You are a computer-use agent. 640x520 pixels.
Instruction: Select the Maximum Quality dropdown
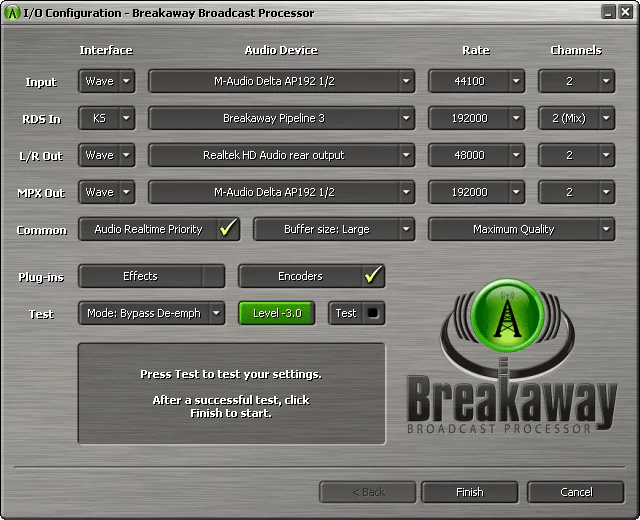click(x=521, y=230)
